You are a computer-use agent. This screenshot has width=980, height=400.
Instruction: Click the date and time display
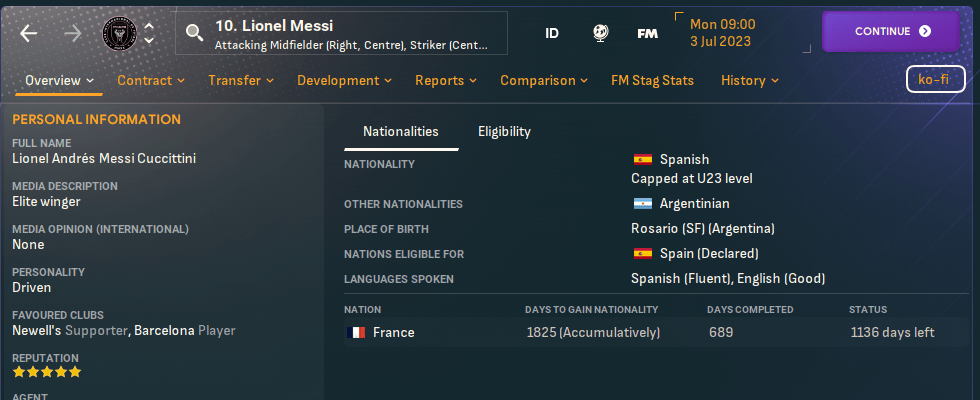(722, 32)
